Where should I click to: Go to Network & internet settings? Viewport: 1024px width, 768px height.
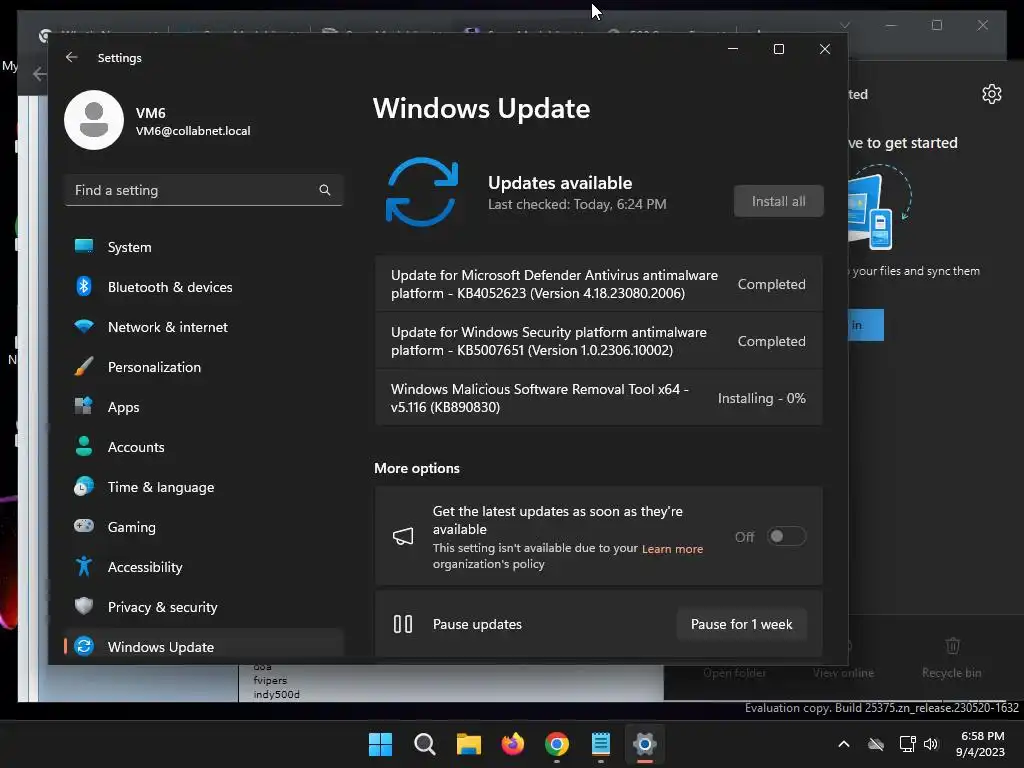204,327
